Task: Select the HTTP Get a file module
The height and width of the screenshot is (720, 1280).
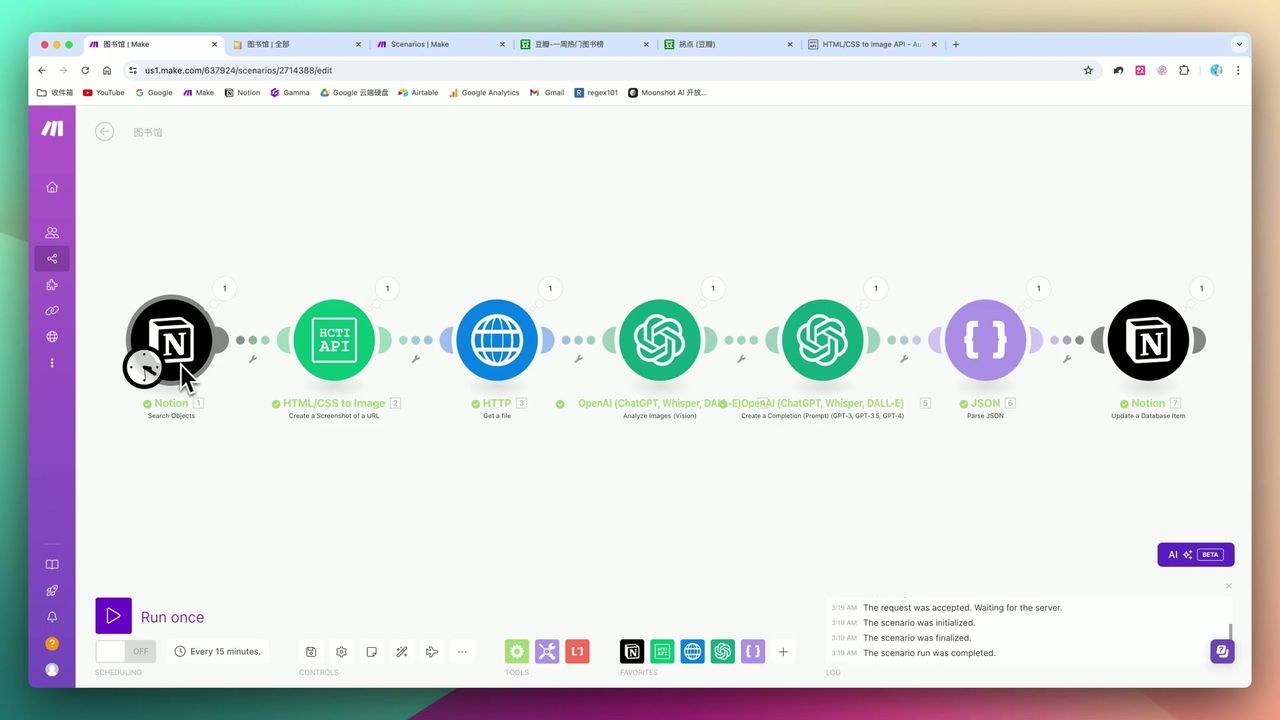Action: [497, 340]
